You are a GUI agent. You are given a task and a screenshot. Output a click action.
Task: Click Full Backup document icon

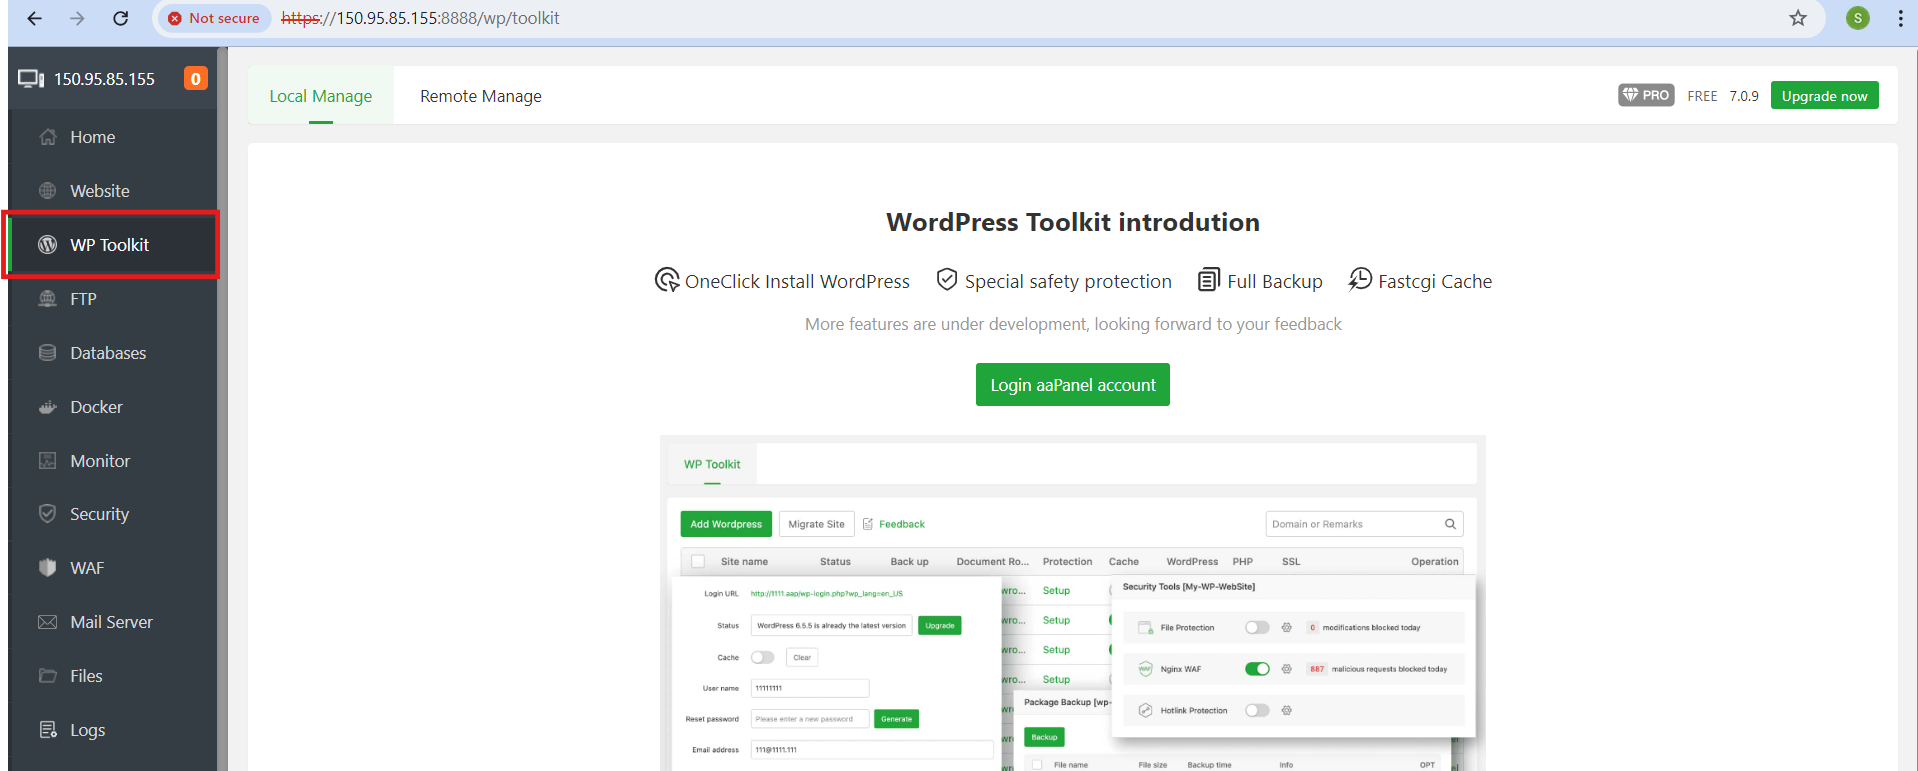point(1209,280)
